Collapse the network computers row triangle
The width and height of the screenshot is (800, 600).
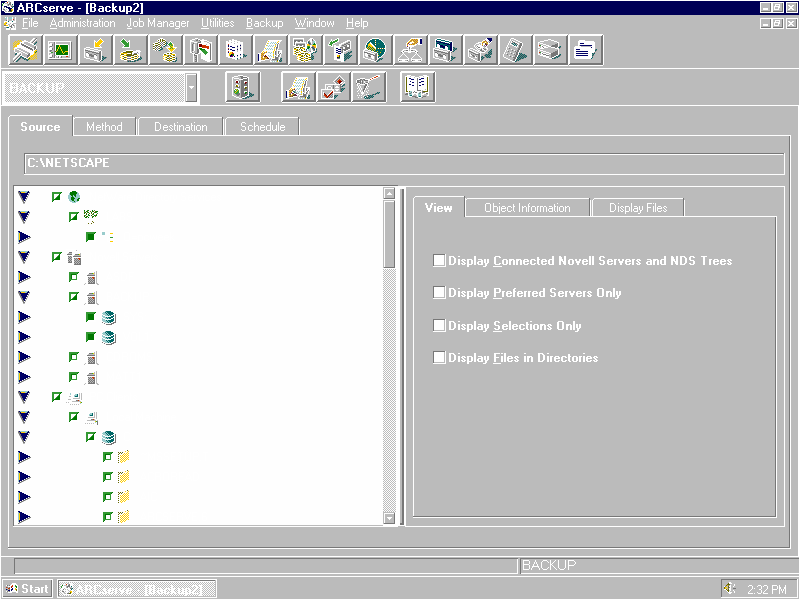click(x=24, y=397)
